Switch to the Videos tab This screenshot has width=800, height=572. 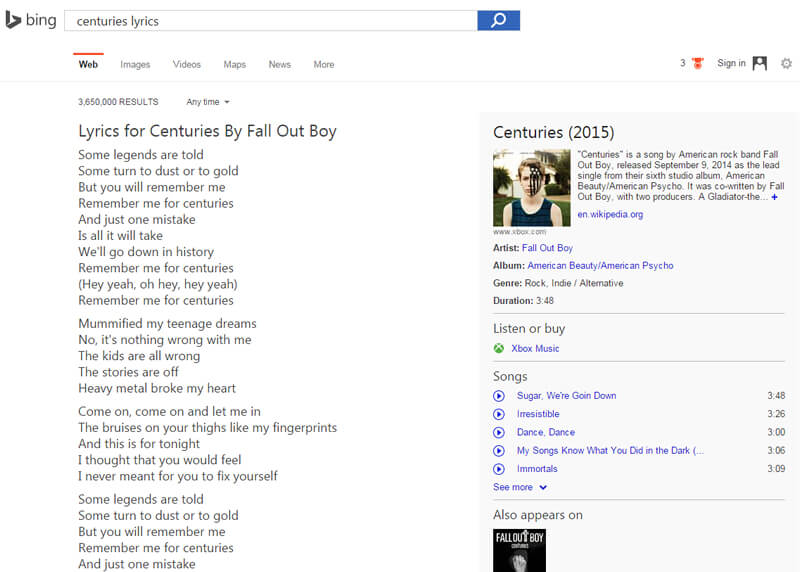pos(187,64)
